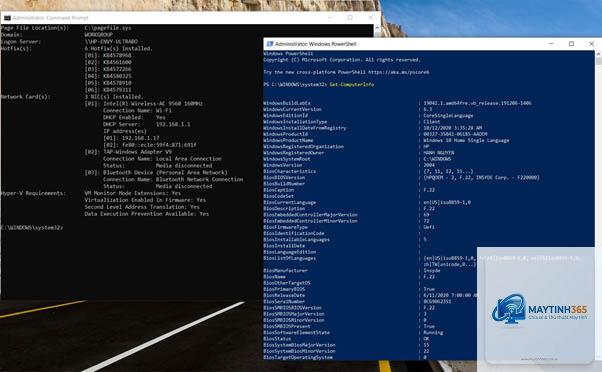Click the Hyper-V Requirements label

[x=33, y=194]
